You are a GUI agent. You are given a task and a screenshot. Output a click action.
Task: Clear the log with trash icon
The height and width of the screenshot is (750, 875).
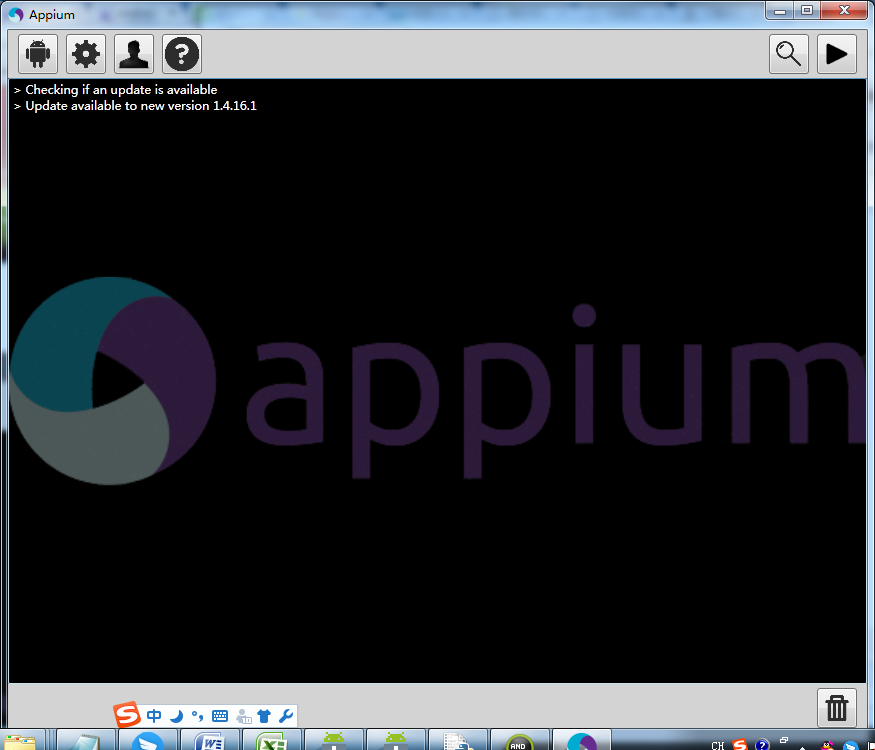(836, 708)
